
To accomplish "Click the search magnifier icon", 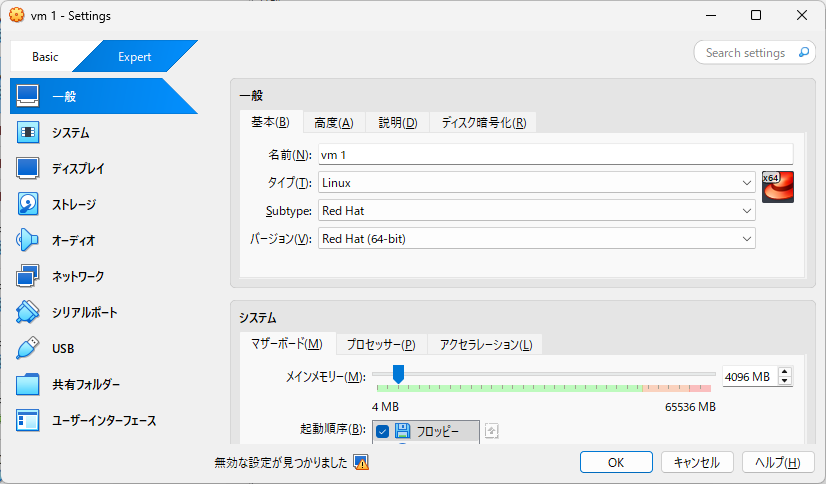I will point(803,52).
